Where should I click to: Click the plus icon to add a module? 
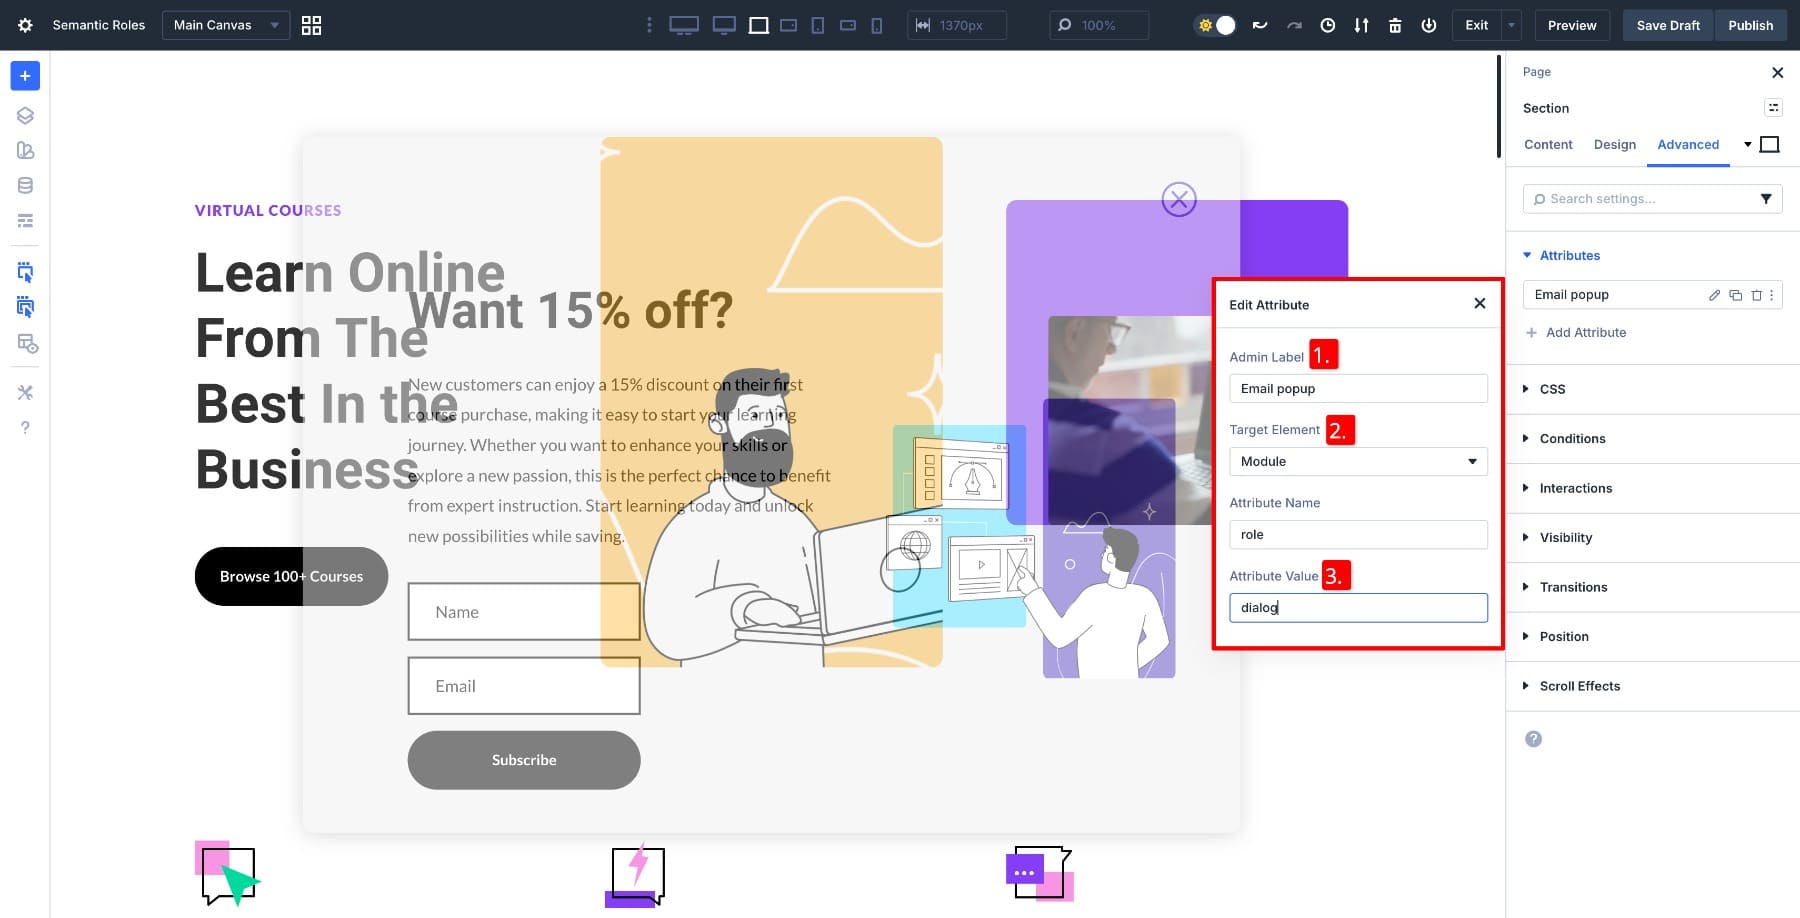[x=25, y=76]
